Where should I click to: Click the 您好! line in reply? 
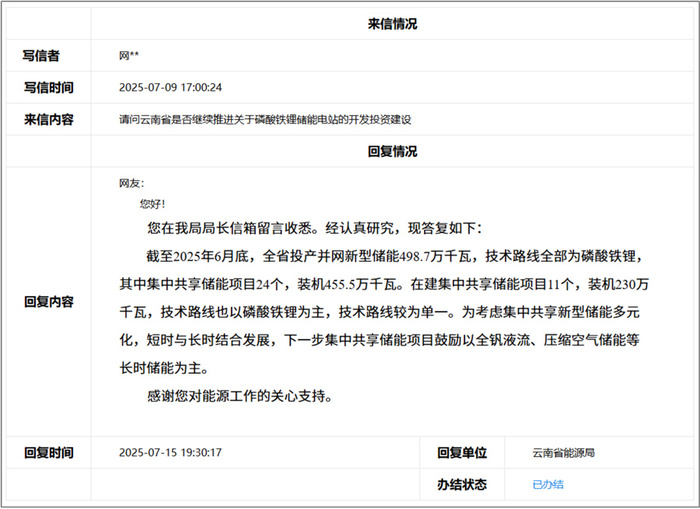point(152,204)
